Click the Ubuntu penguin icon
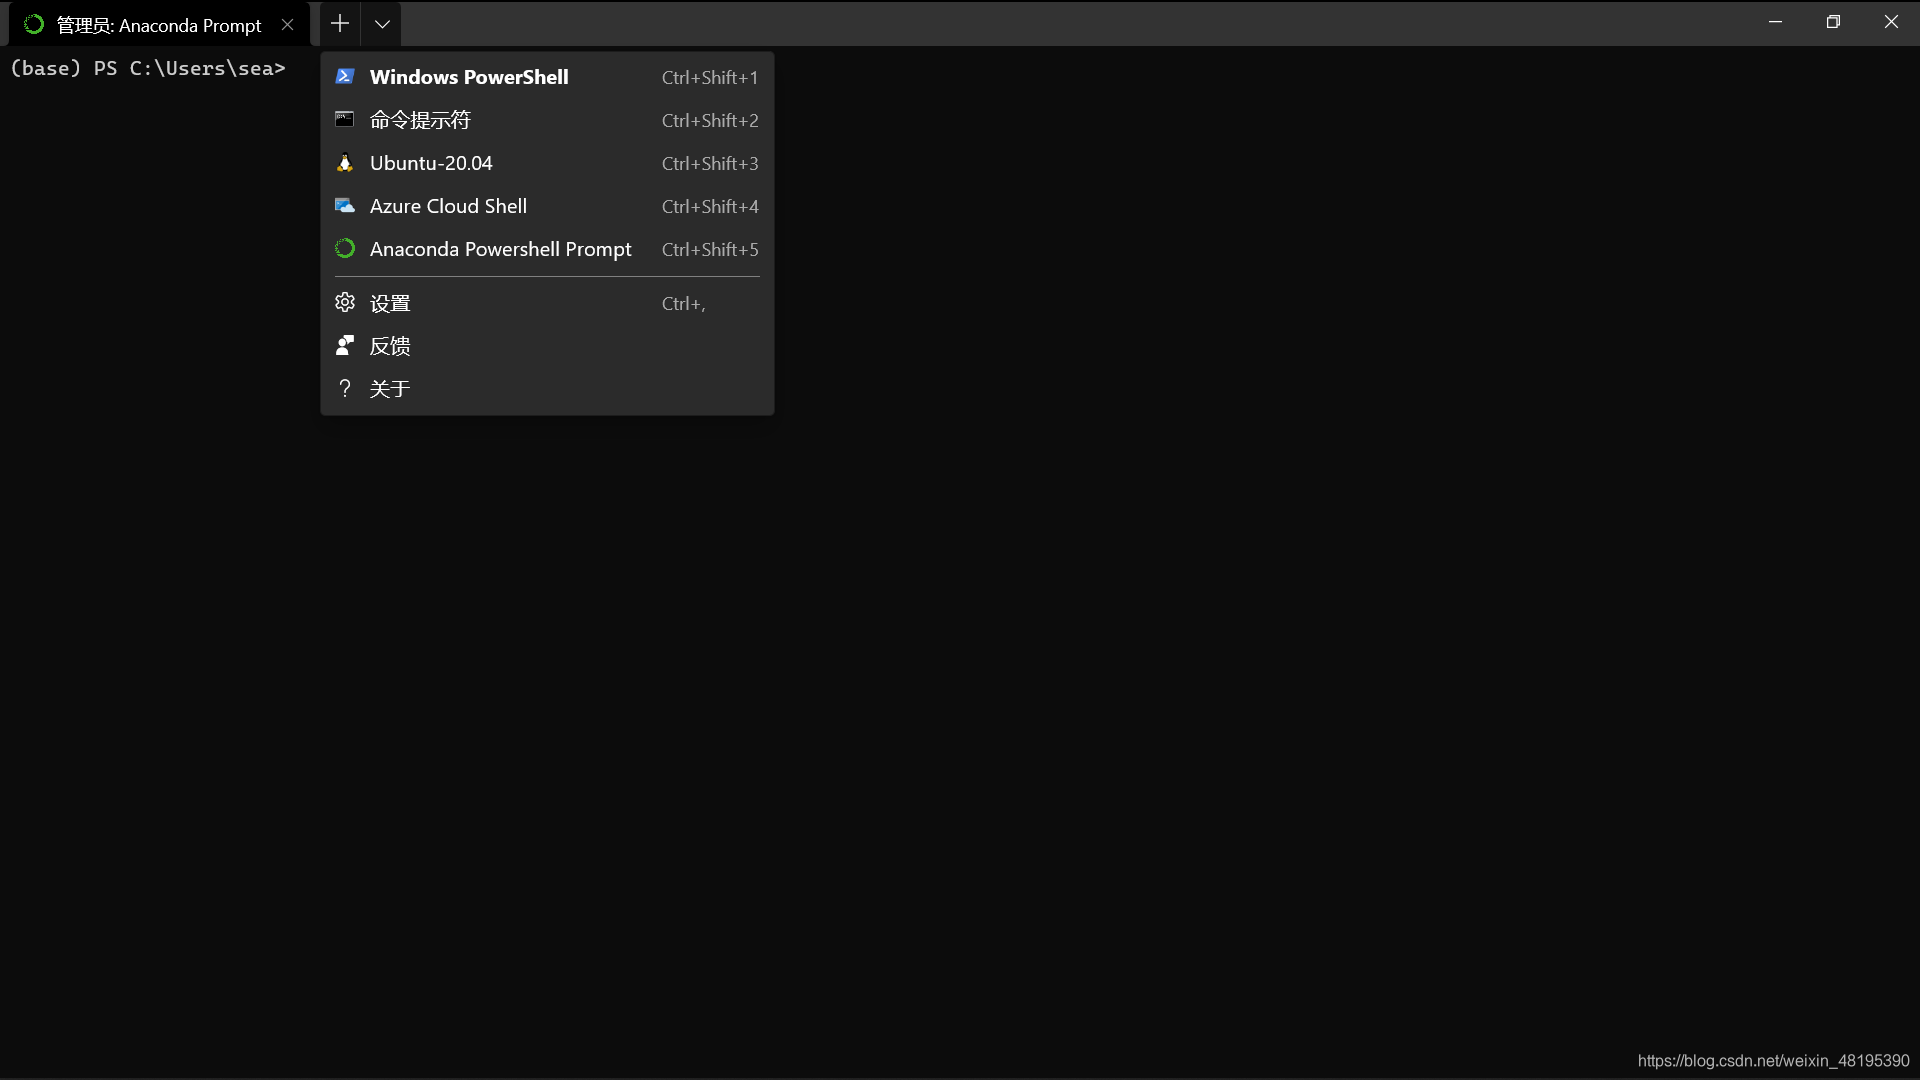Image resolution: width=1920 pixels, height=1080 pixels. 345,163
